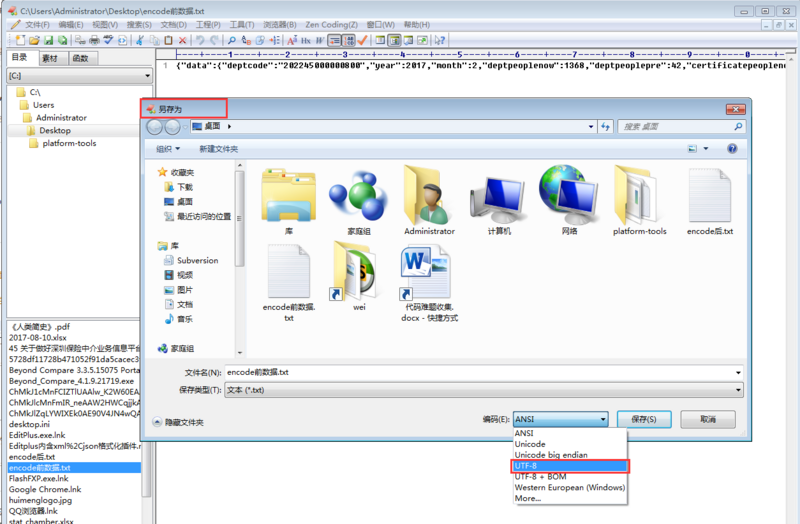Viewport: 800px width, 524px height.
Task: Click the Help pointer toolbar icon
Action: [x=439, y=40]
